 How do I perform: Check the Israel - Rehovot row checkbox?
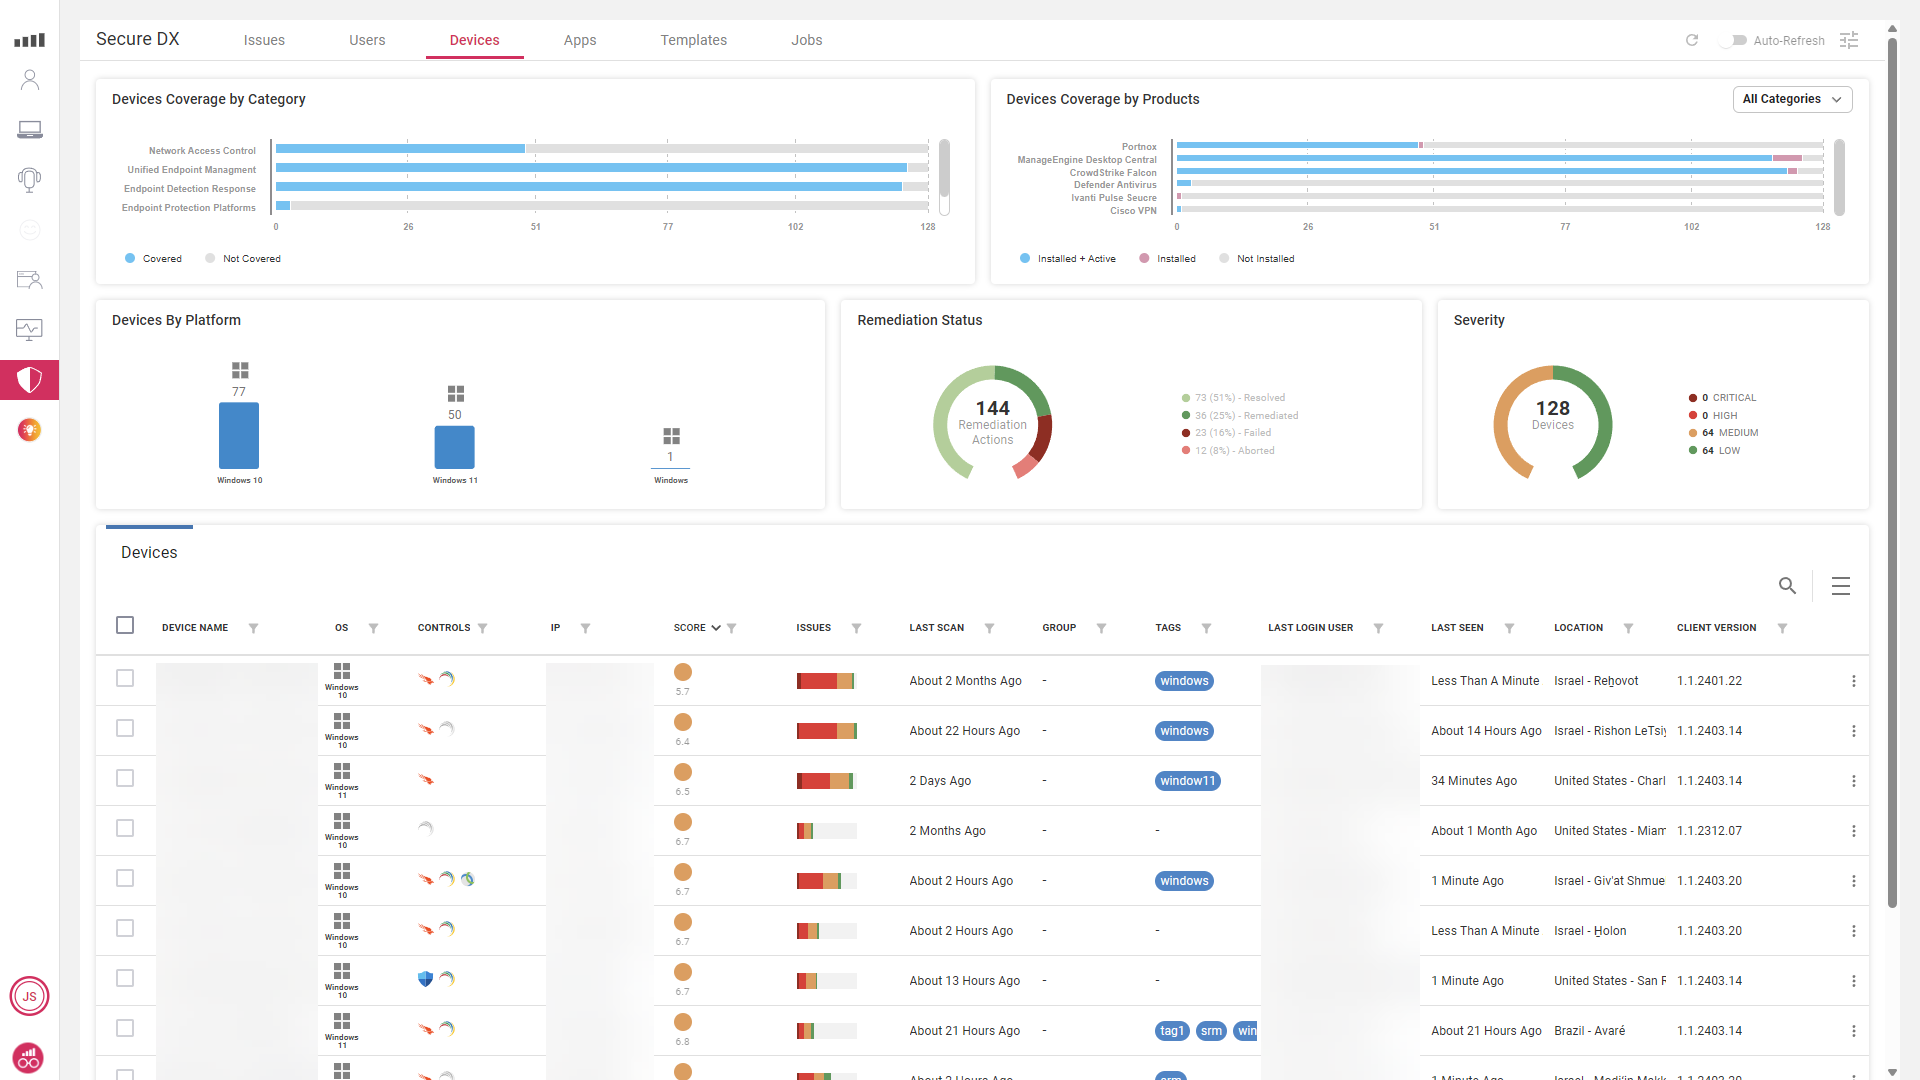point(125,678)
